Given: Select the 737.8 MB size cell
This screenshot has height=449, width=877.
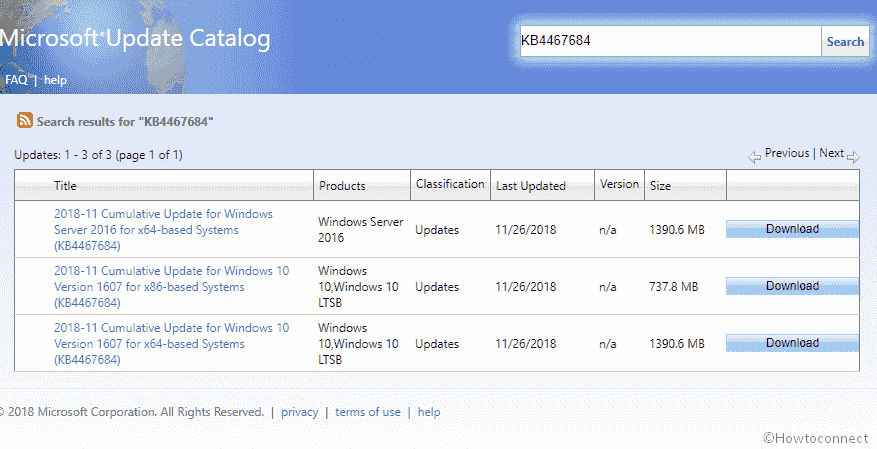Looking at the screenshot, I should [673, 287].
